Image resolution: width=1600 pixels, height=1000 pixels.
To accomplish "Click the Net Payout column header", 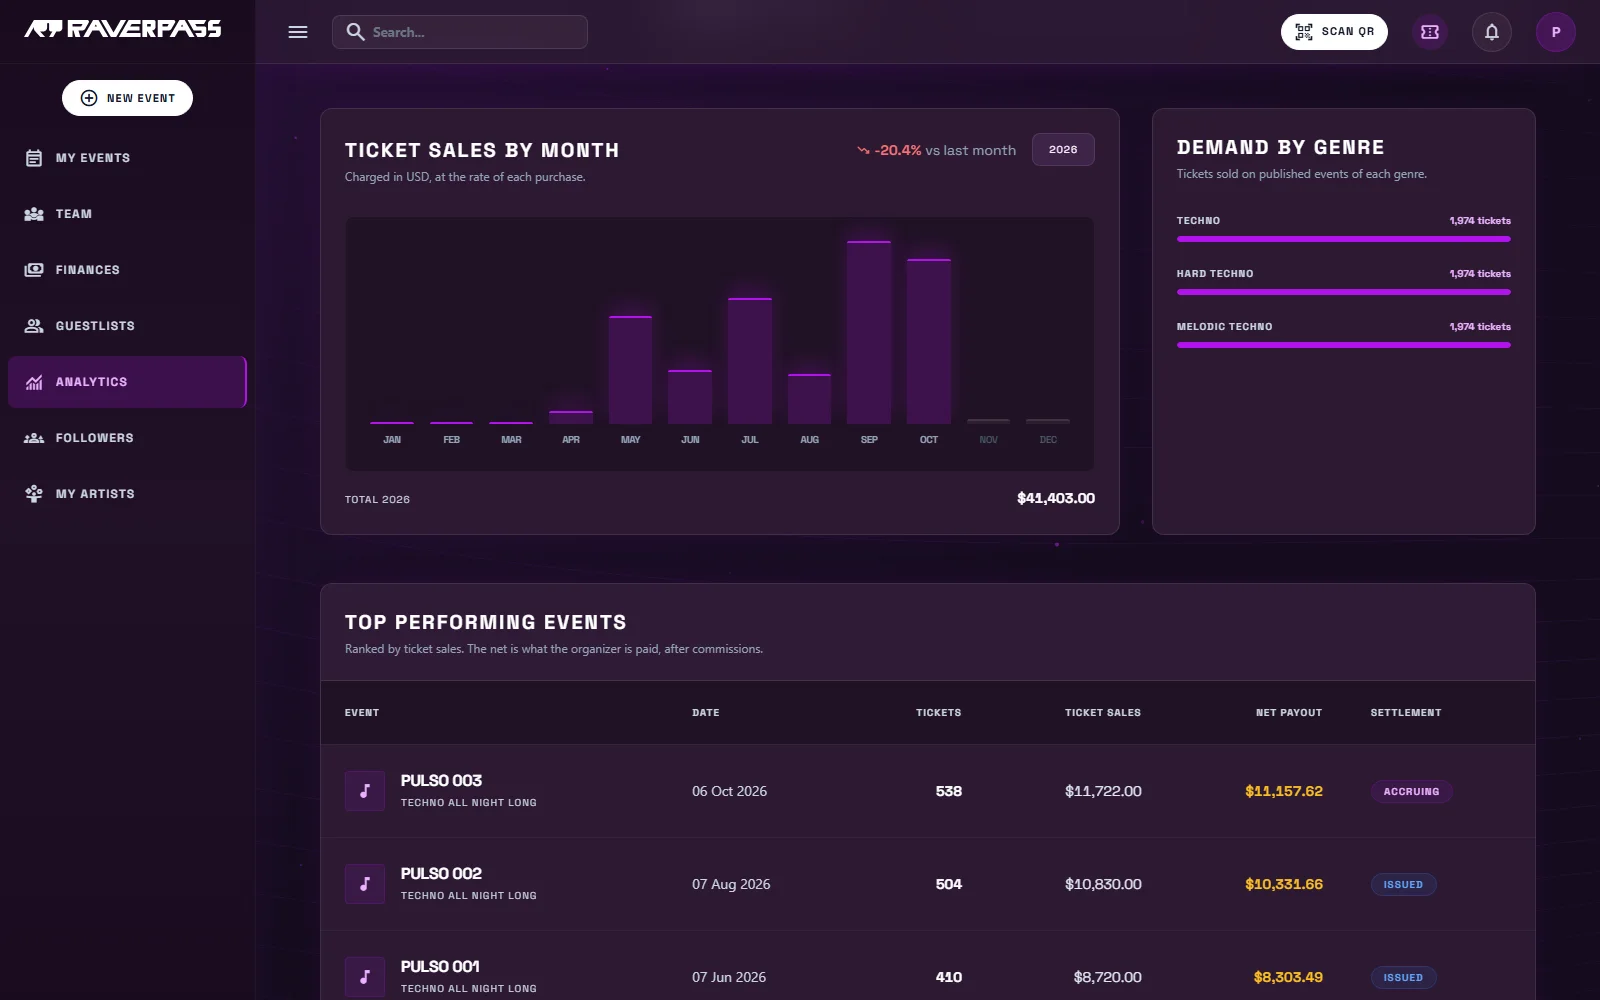I will (x=1289, y=713).
